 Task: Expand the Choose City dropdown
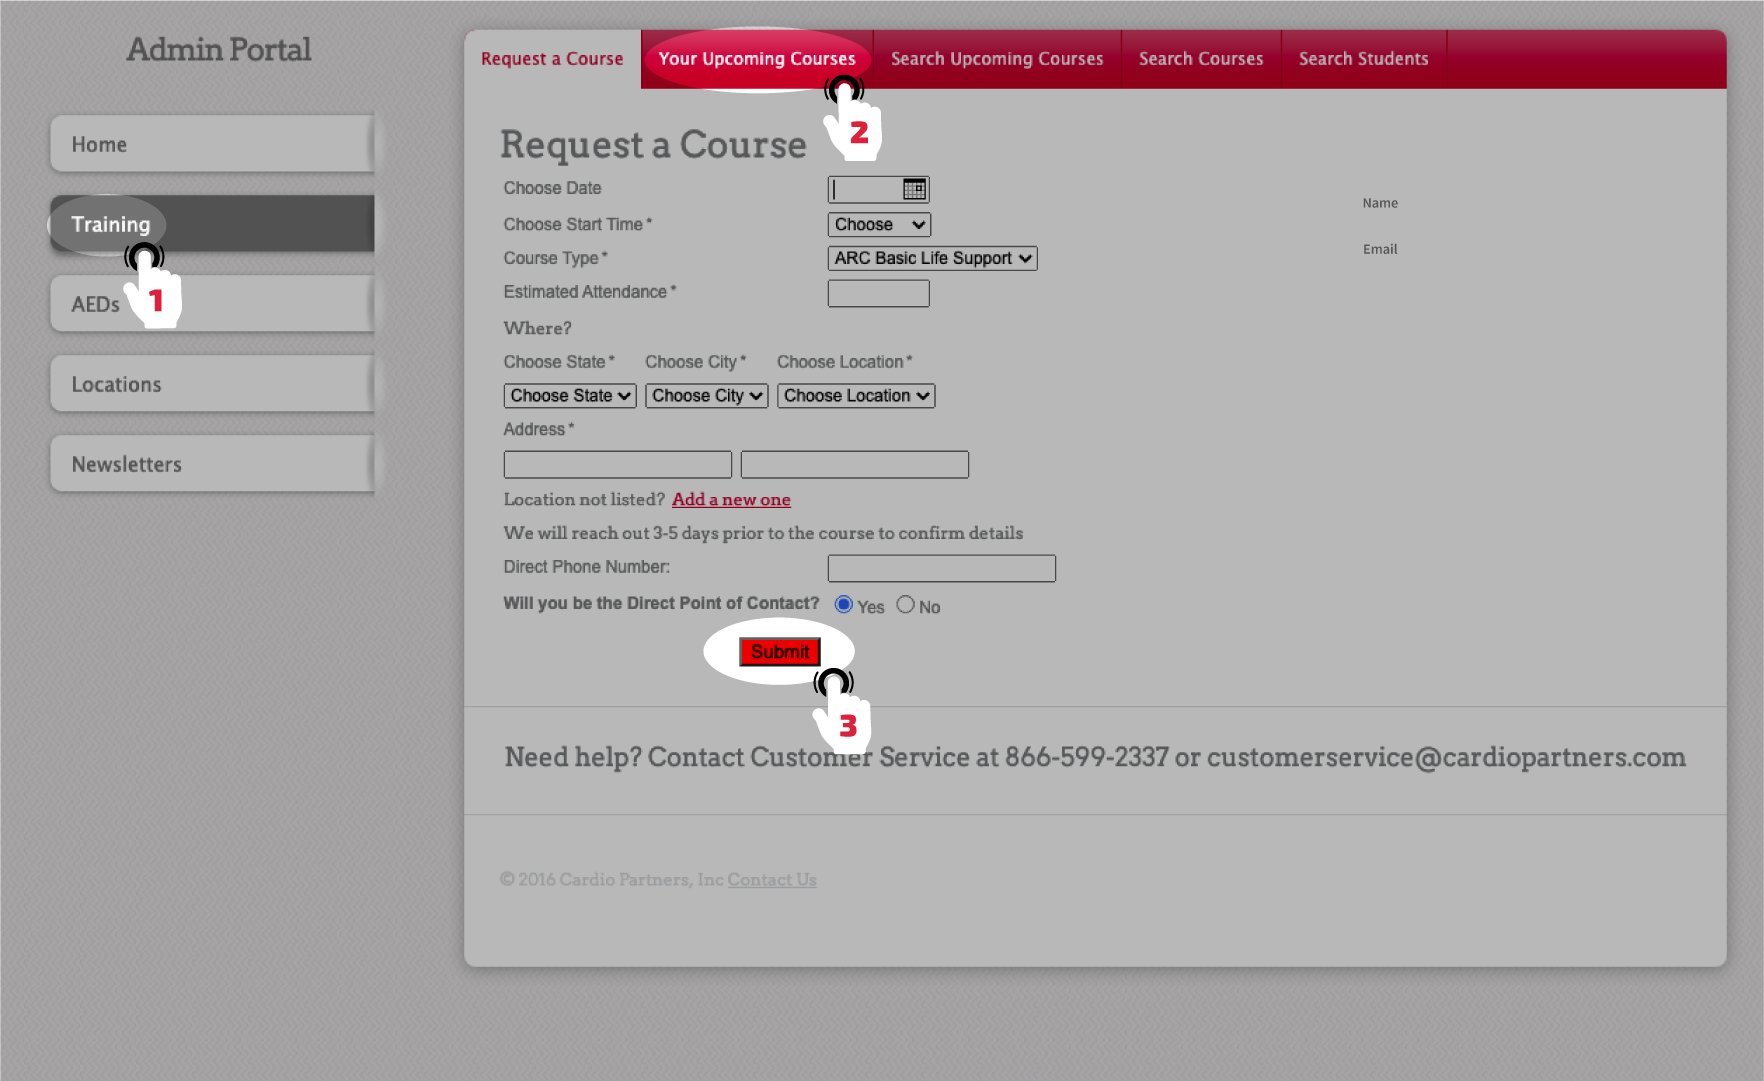pyautogui.click(x=706, y=396)
